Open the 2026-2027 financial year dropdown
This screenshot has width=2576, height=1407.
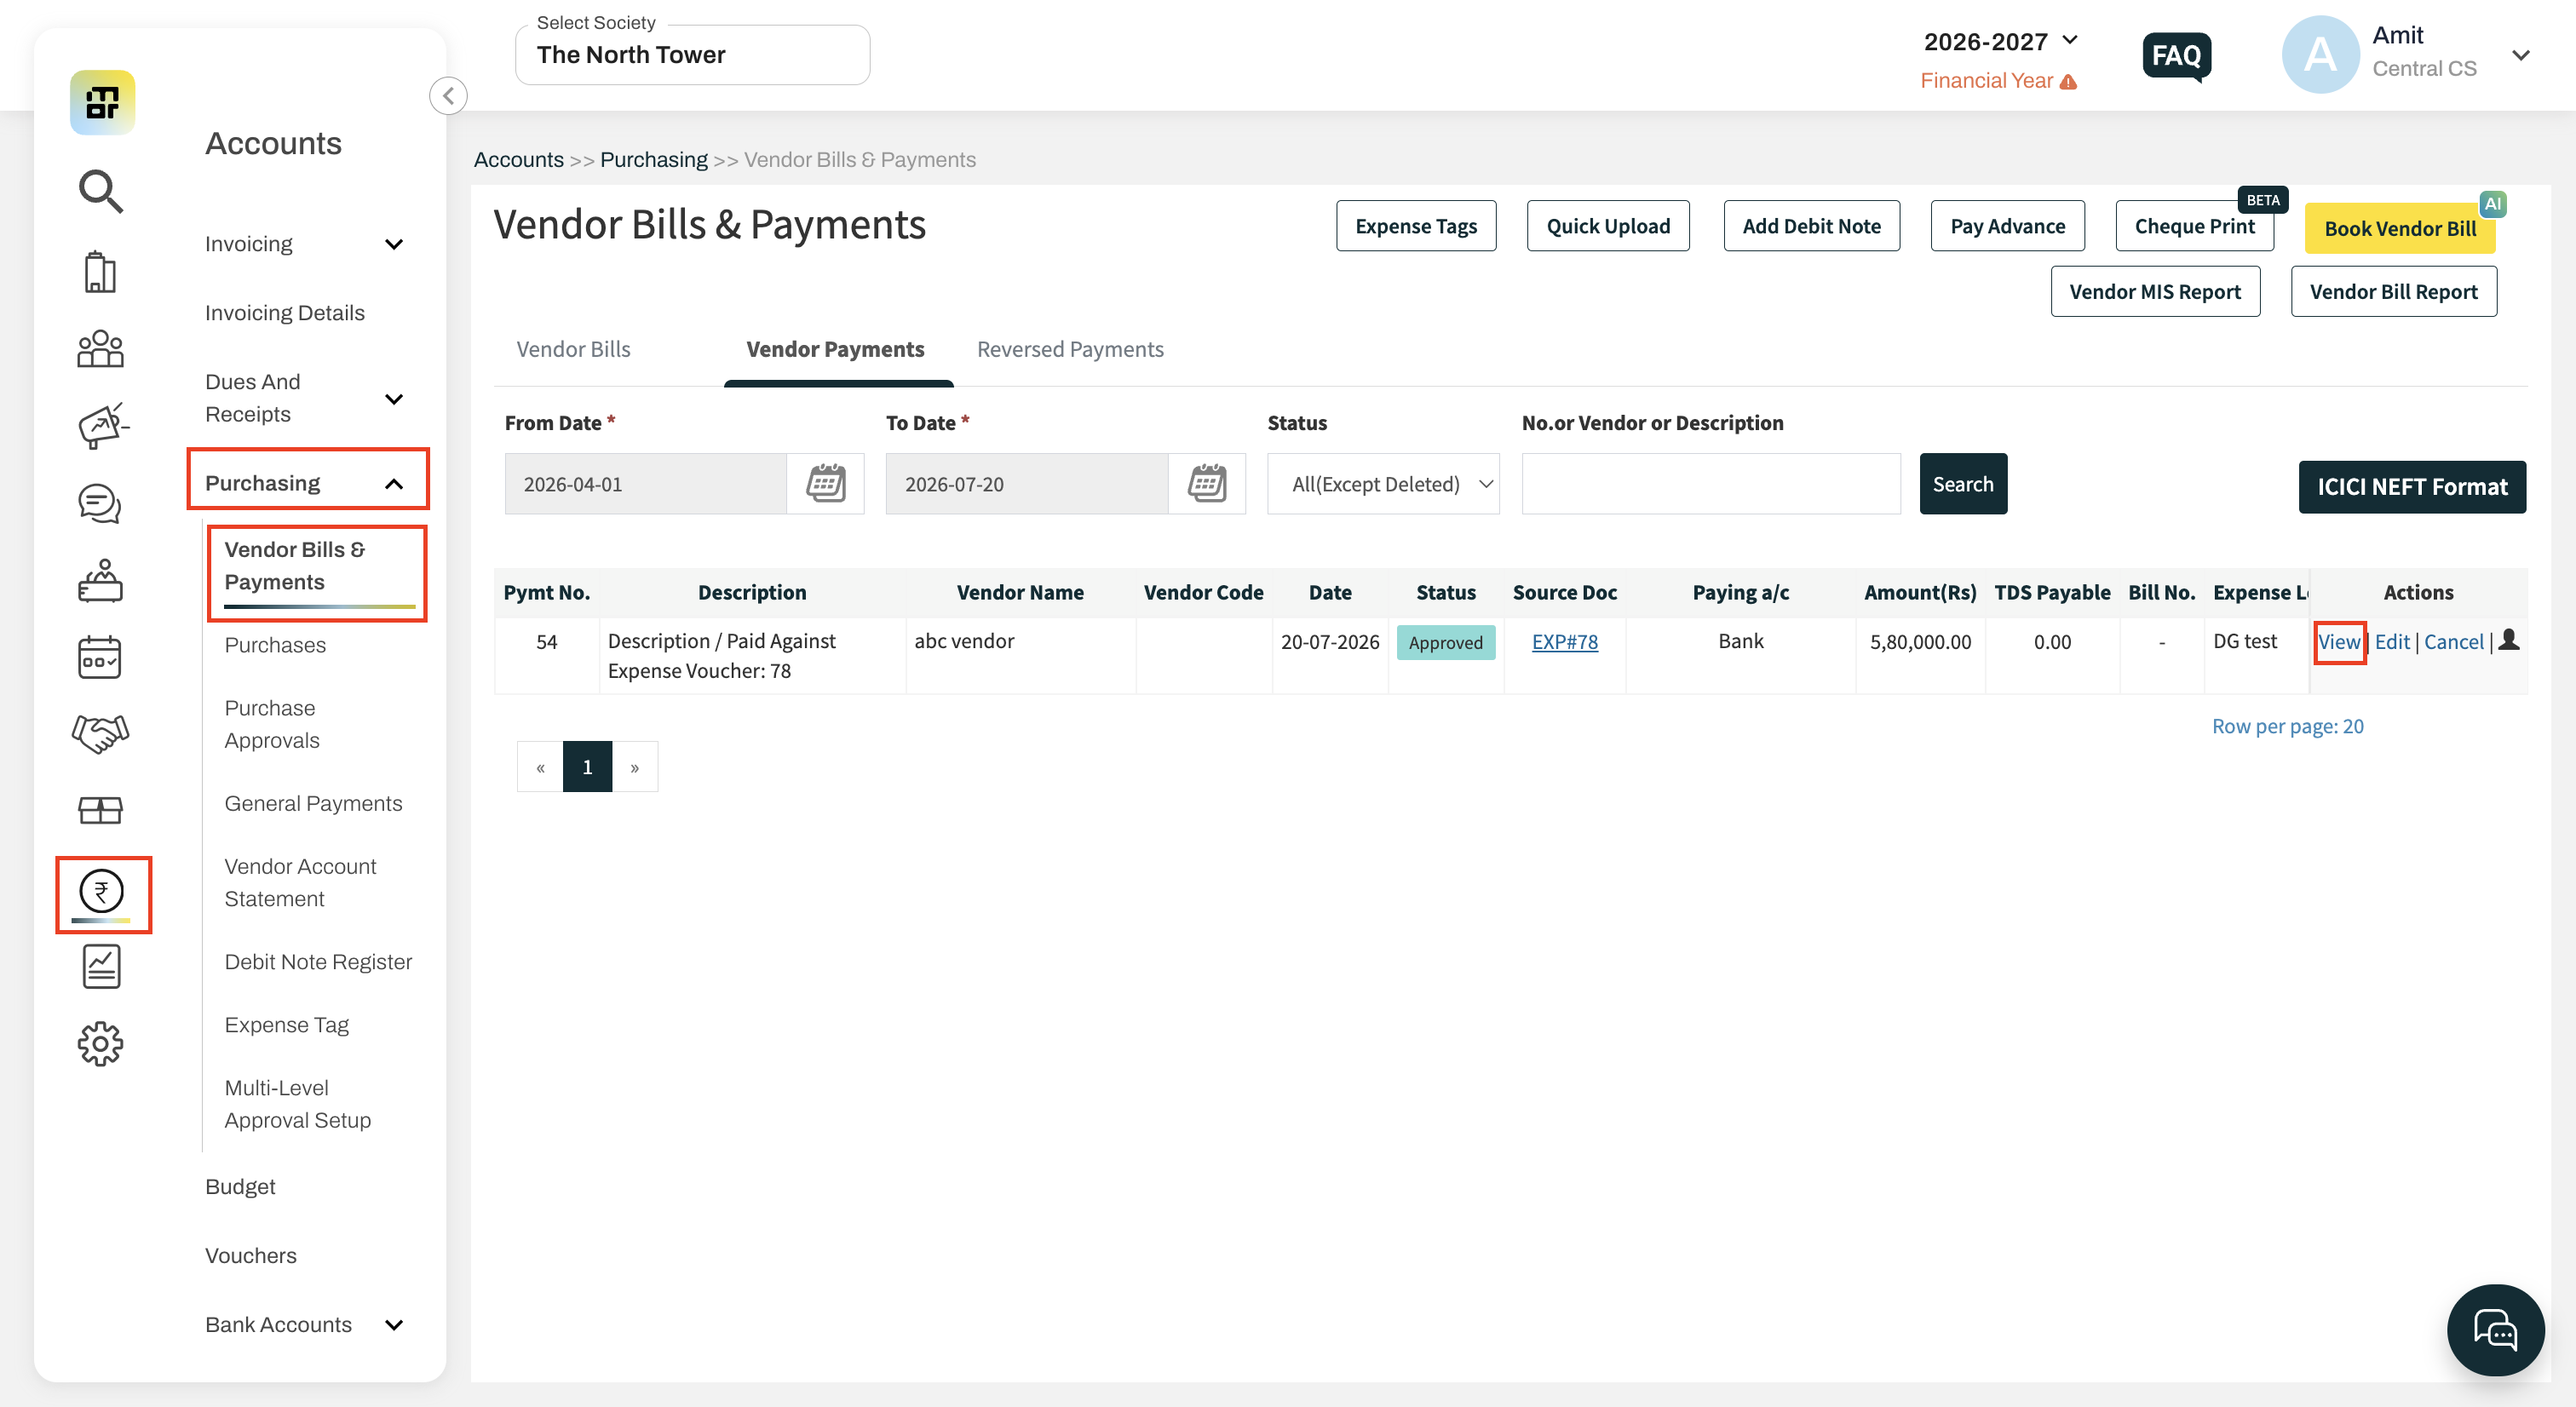[2000, 42]
